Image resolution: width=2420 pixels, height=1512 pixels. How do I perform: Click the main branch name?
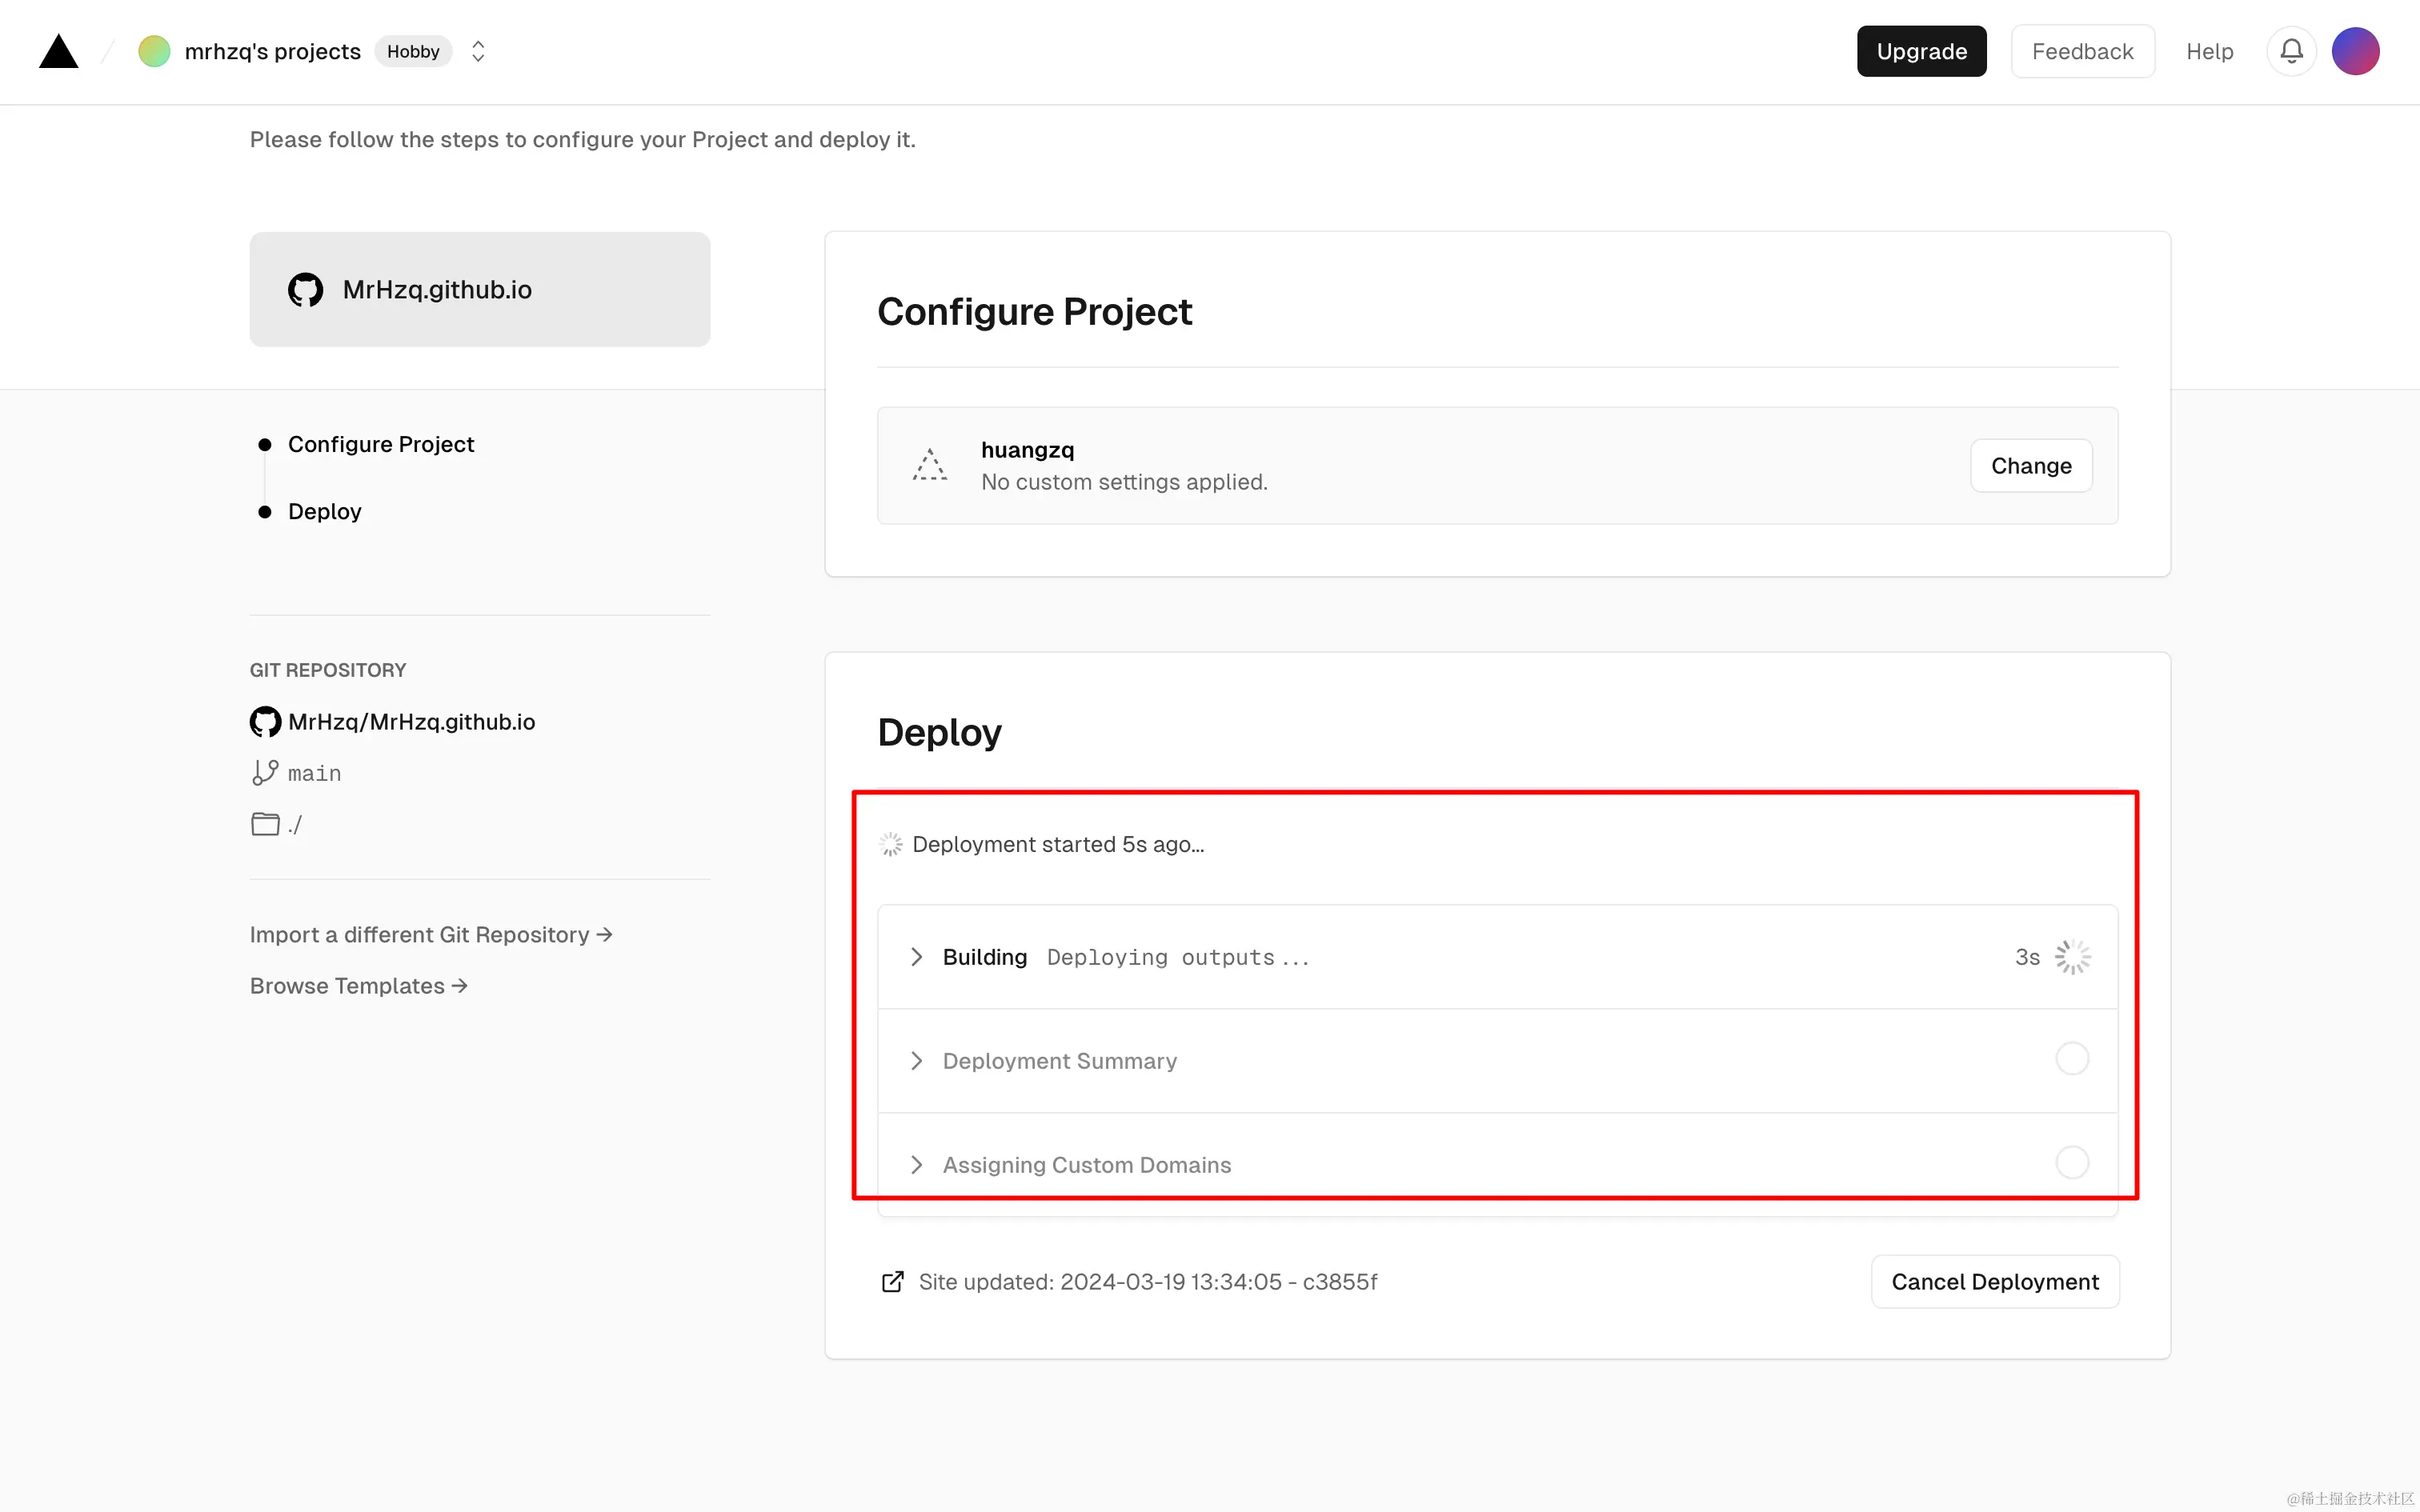314,773
